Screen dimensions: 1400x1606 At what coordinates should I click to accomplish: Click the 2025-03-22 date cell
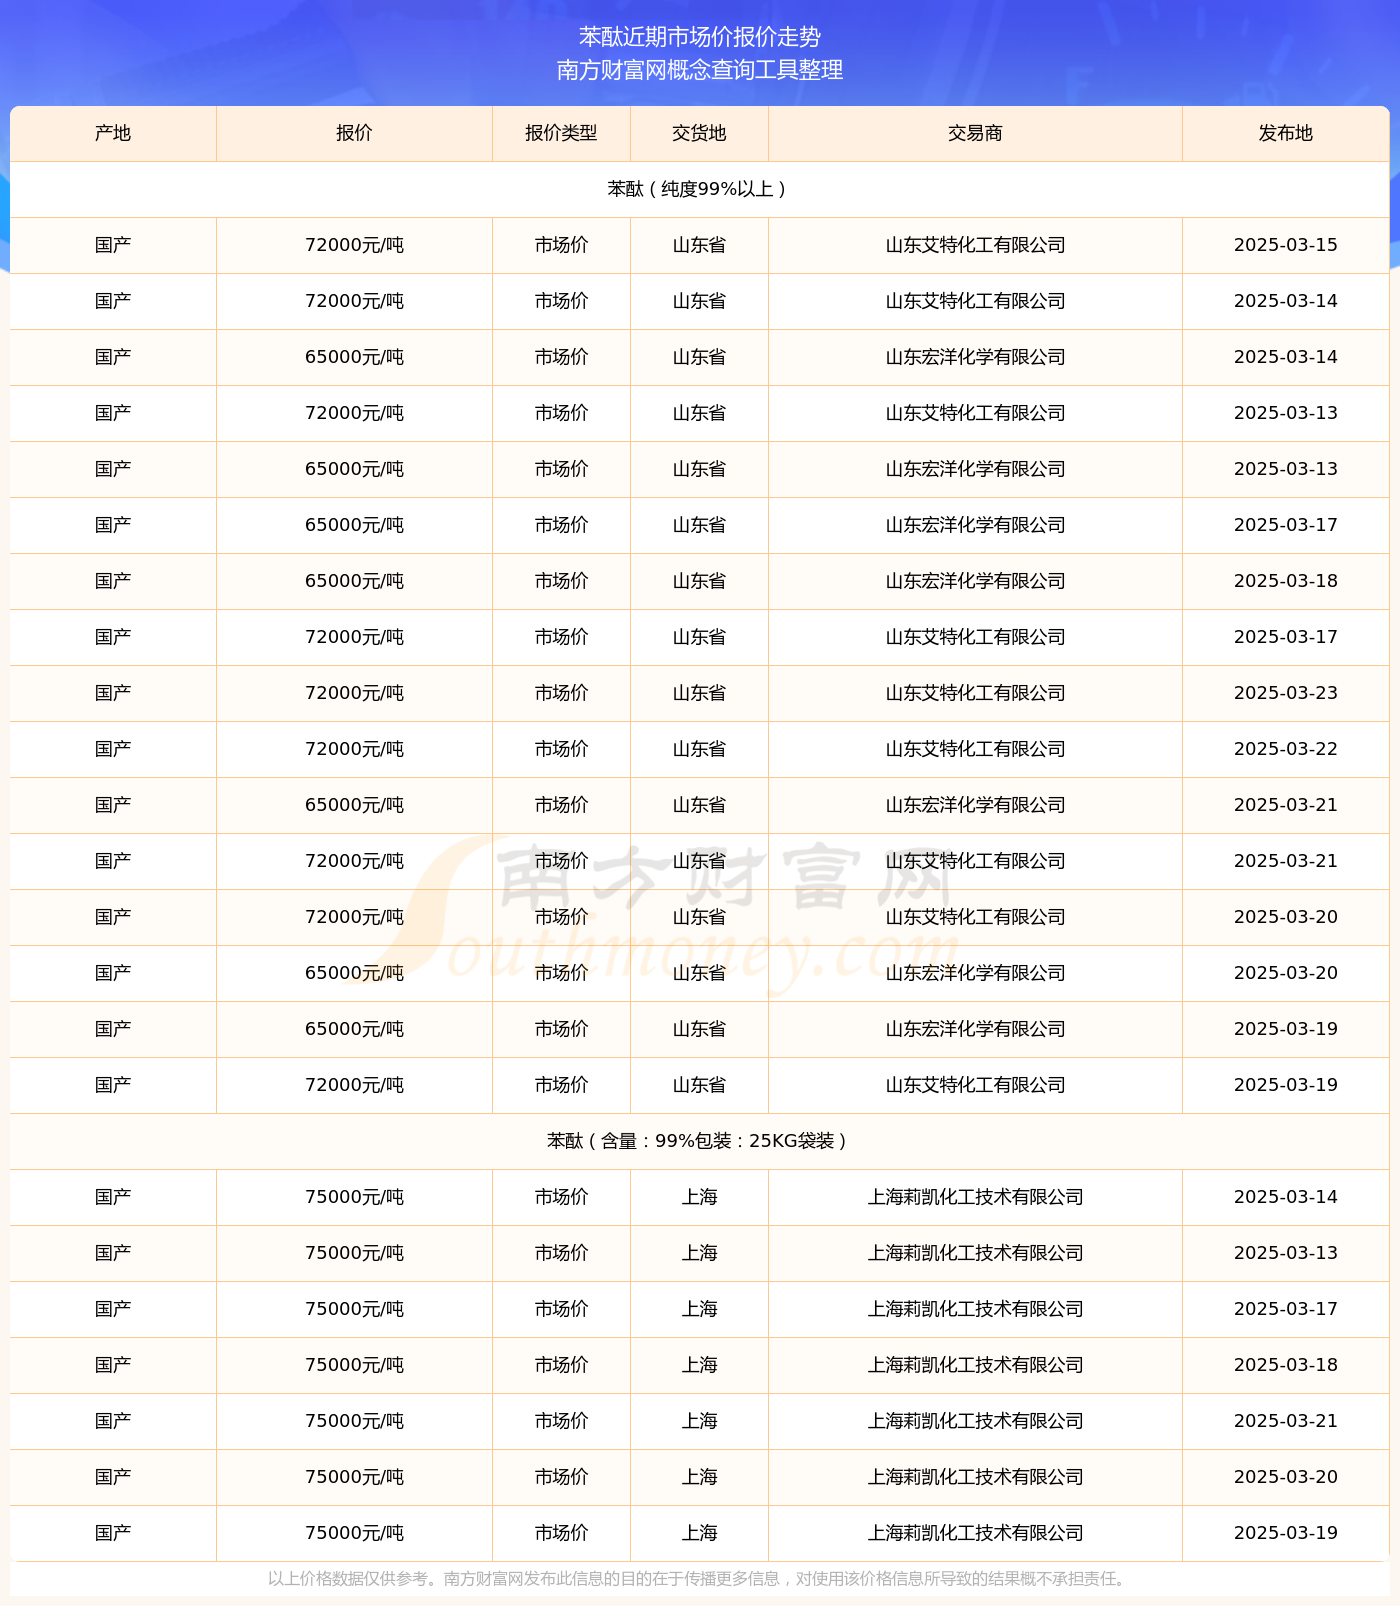(1285, 749)
